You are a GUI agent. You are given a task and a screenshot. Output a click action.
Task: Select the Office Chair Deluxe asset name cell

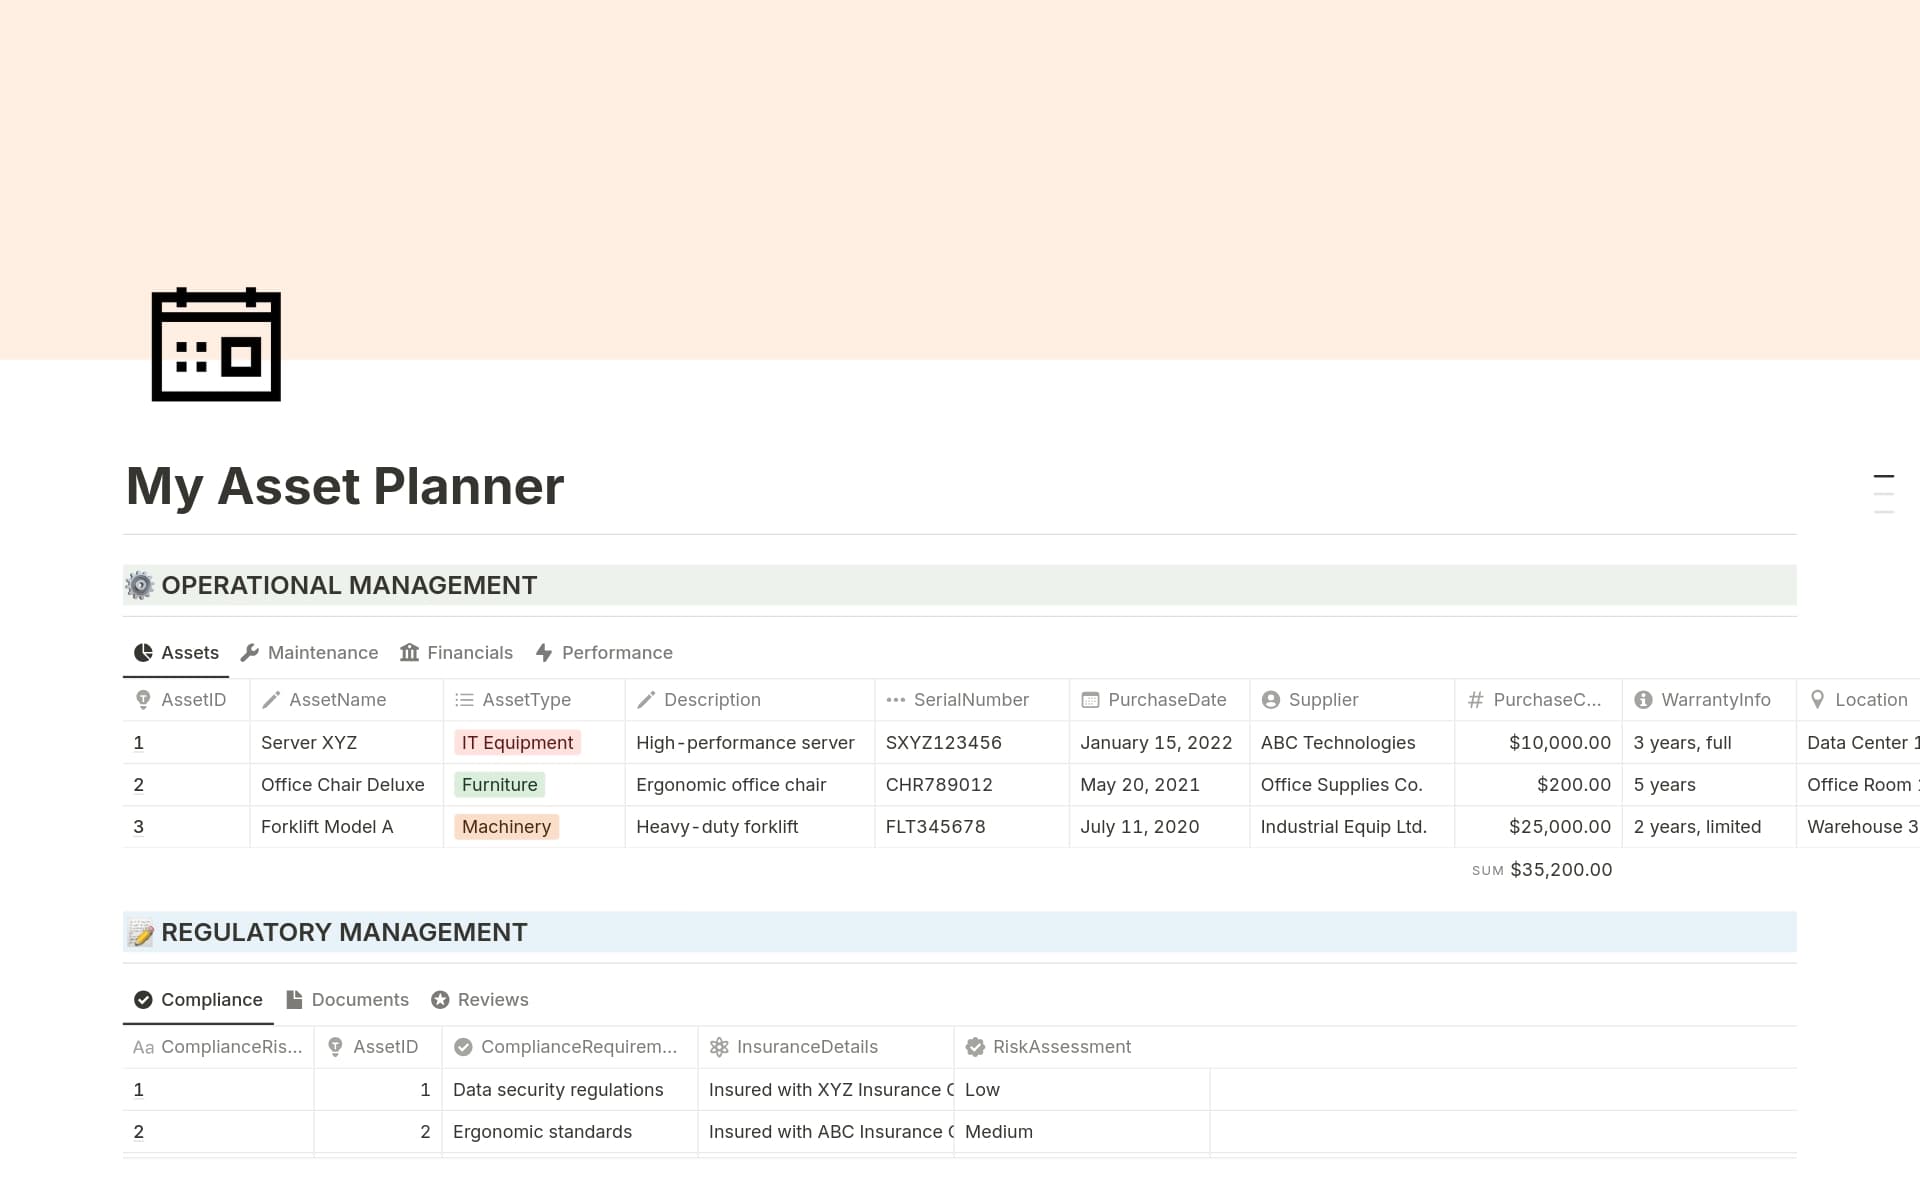point(342,784)
